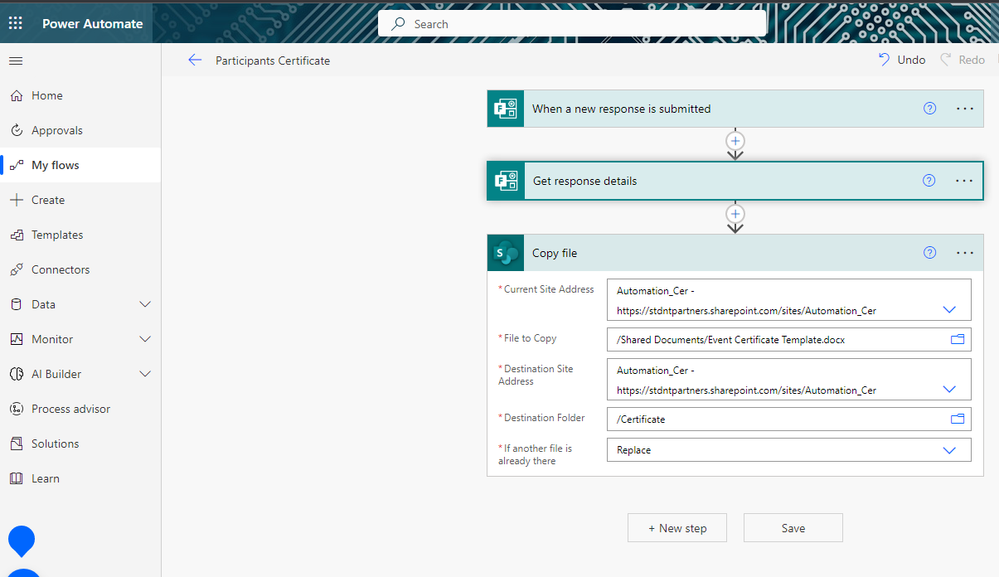Click in the Search box
Image resolution: width=999 pixels, height=577 pixels.
tap(572, 24)
